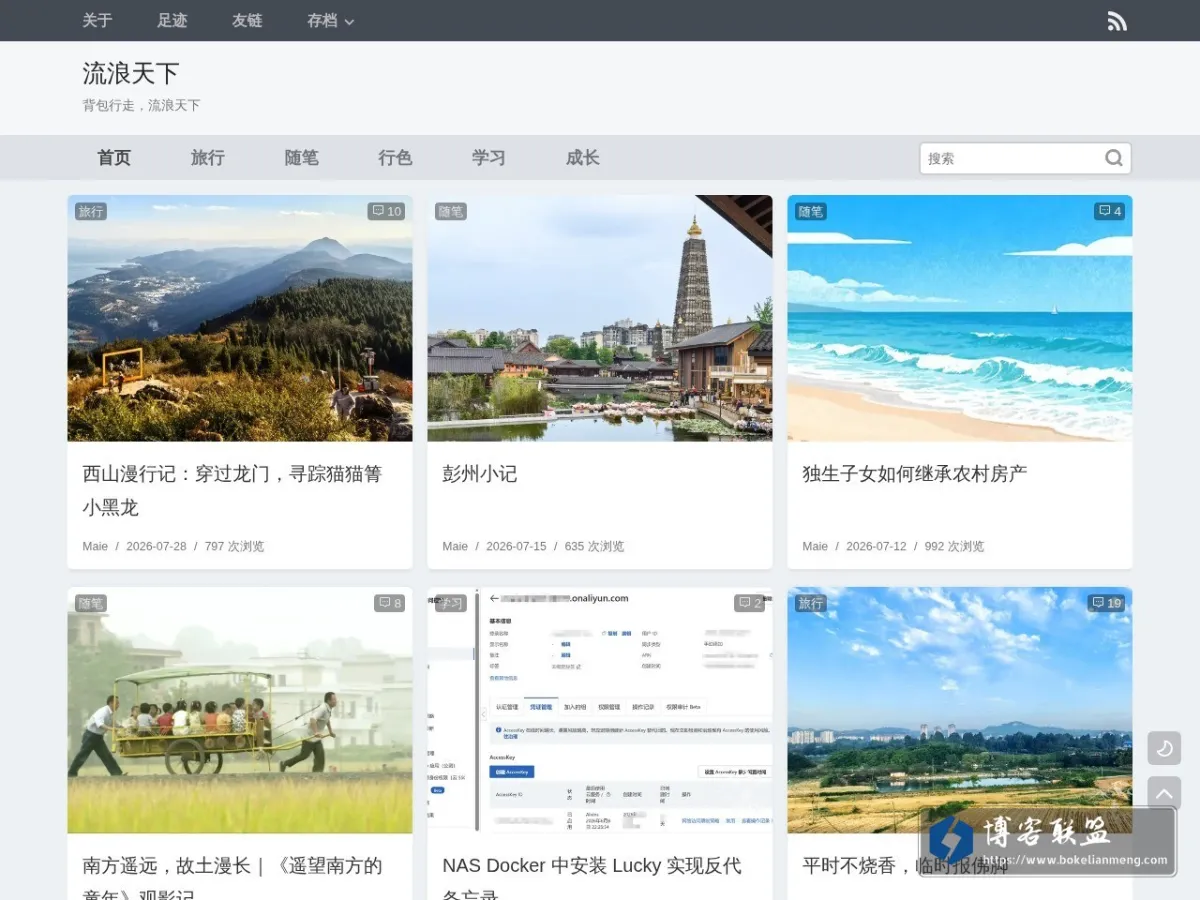Click the 992 次浏览 view count
1200x900 pixels.
pos(955,546)
